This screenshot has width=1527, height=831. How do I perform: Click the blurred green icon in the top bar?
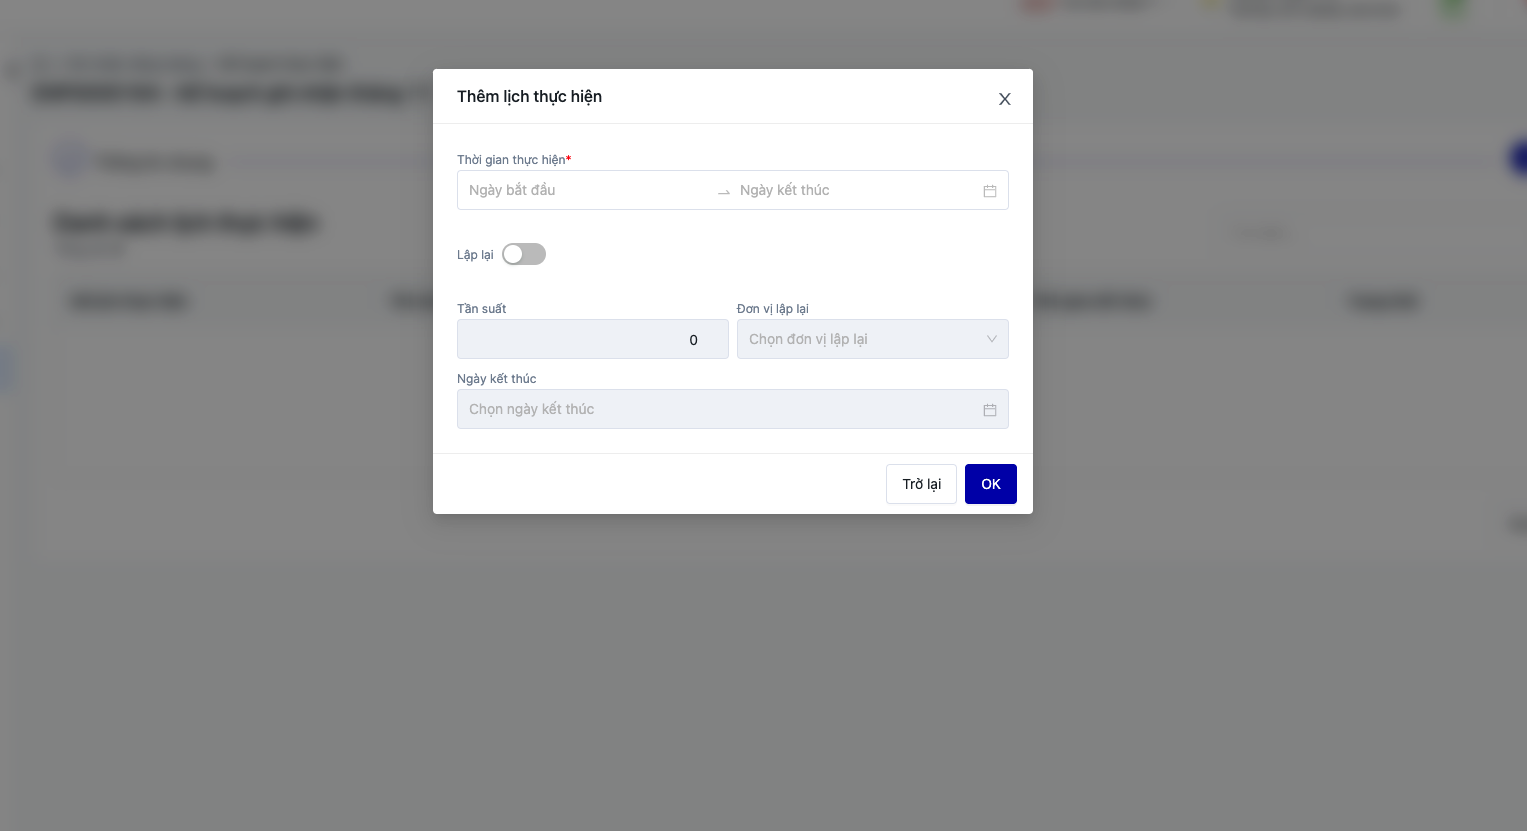[x=1453, y=8]
